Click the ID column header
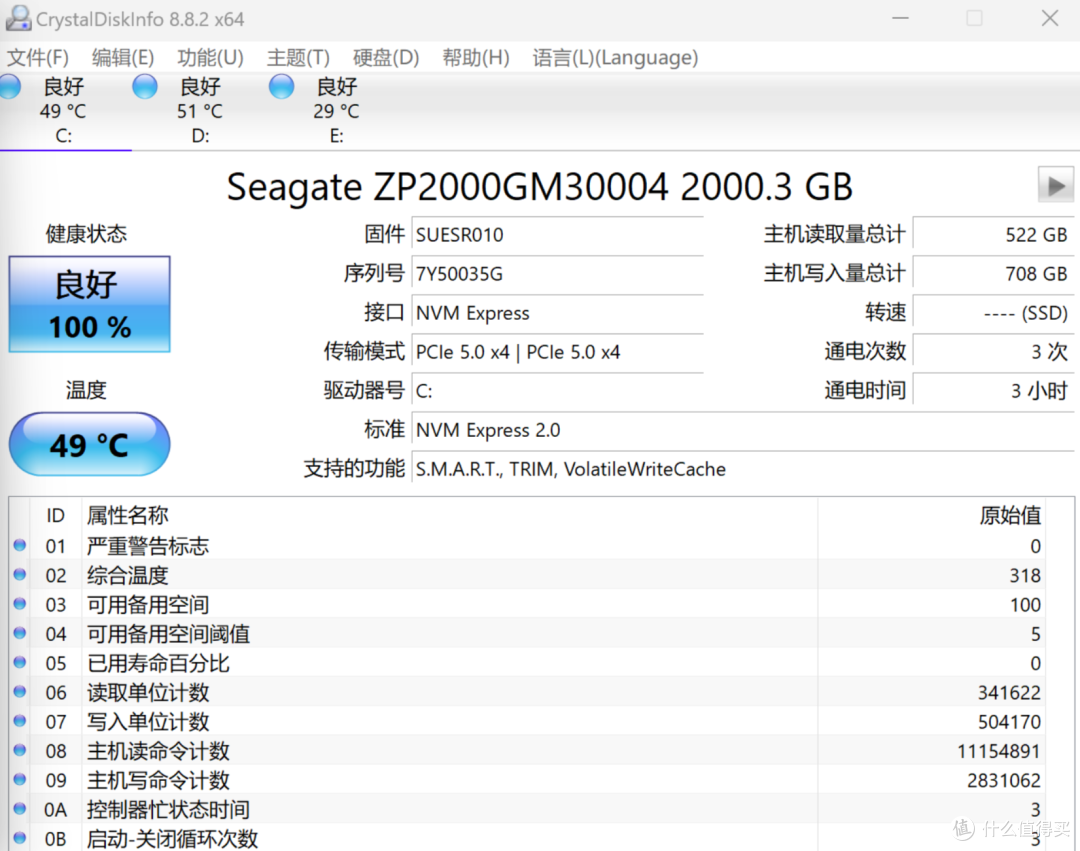The width and height of the screenshot is (1080, 851). (55, 515)
